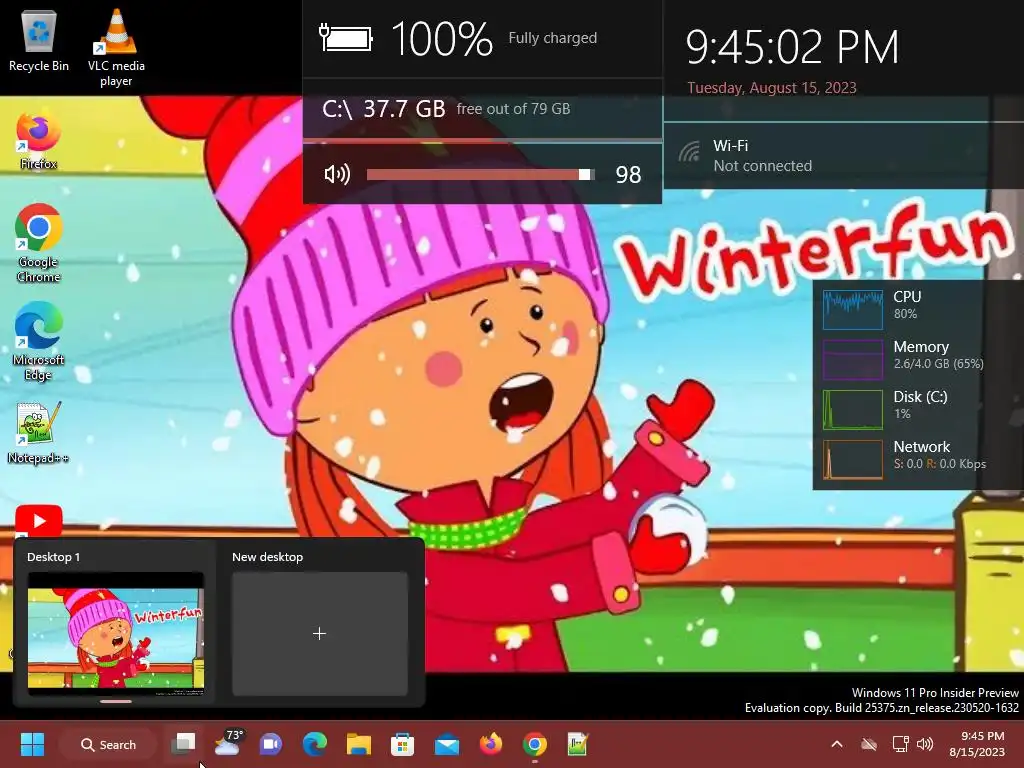Open Microsoft Store from taskbar
1024x768 pixels.
coord(402,744)
